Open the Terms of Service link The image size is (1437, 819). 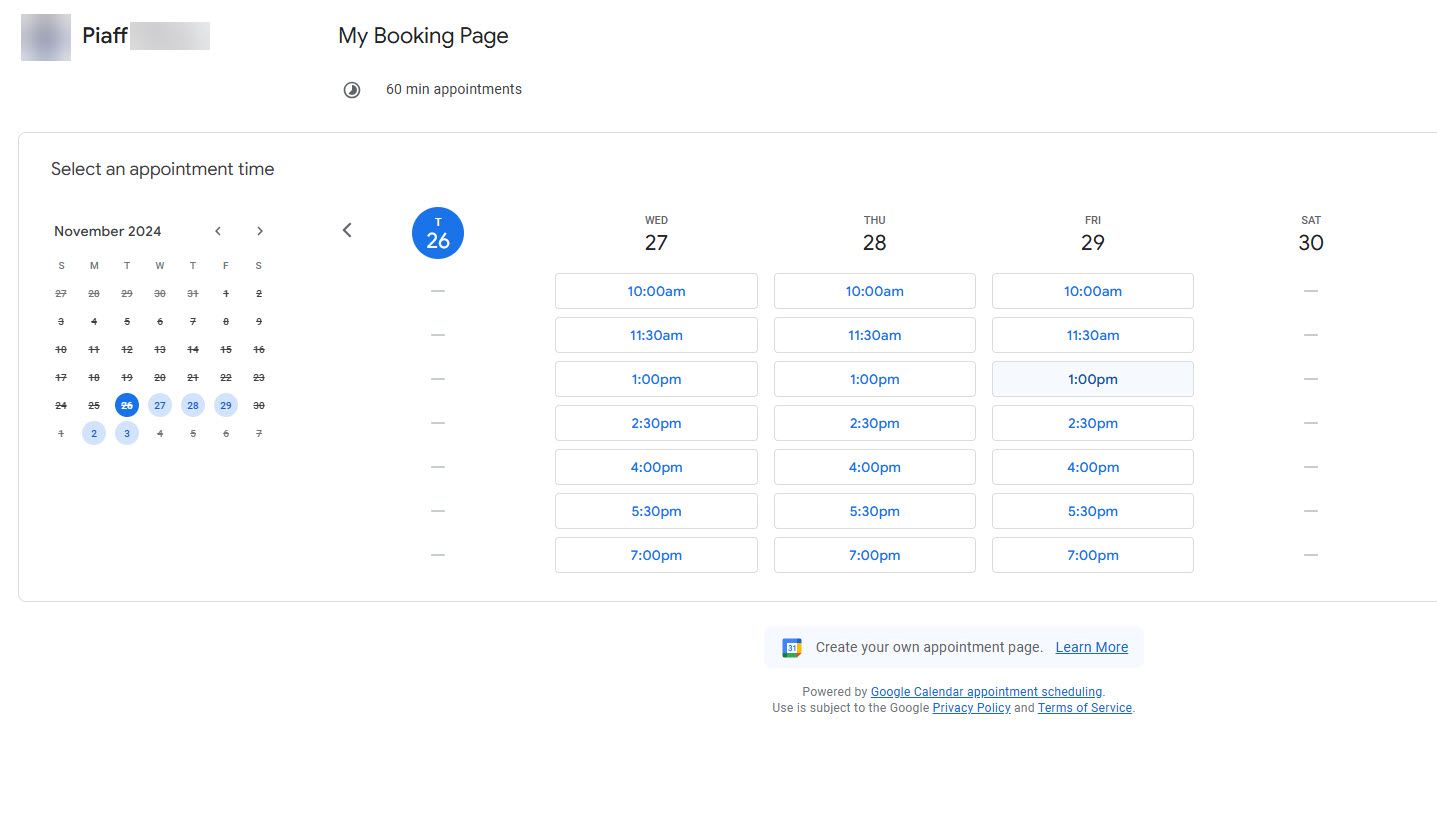1084,708
